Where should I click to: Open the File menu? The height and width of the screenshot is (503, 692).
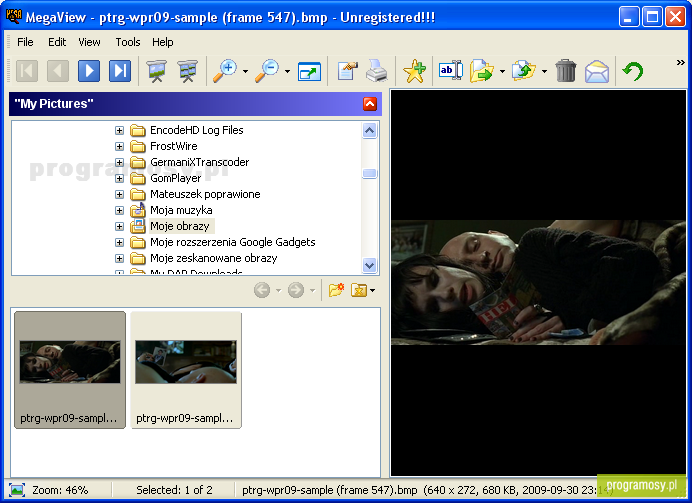pyautogui.click(x=25, y=42)
